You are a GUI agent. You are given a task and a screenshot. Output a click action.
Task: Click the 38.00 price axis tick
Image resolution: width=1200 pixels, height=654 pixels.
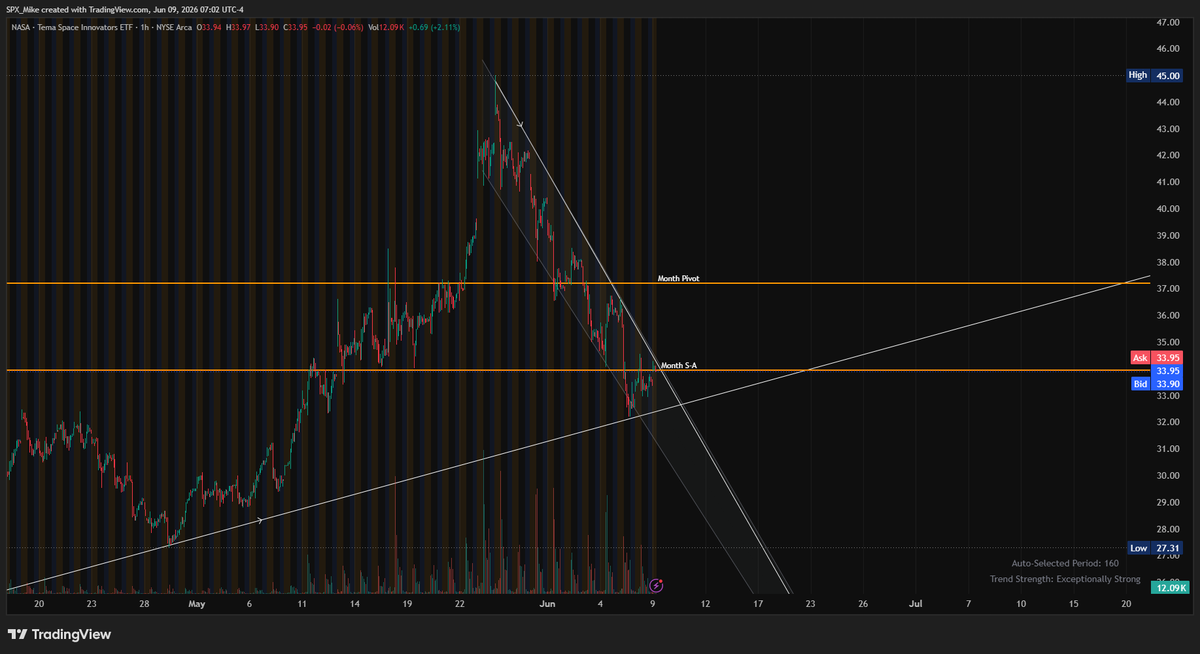tap(1168, 262)
